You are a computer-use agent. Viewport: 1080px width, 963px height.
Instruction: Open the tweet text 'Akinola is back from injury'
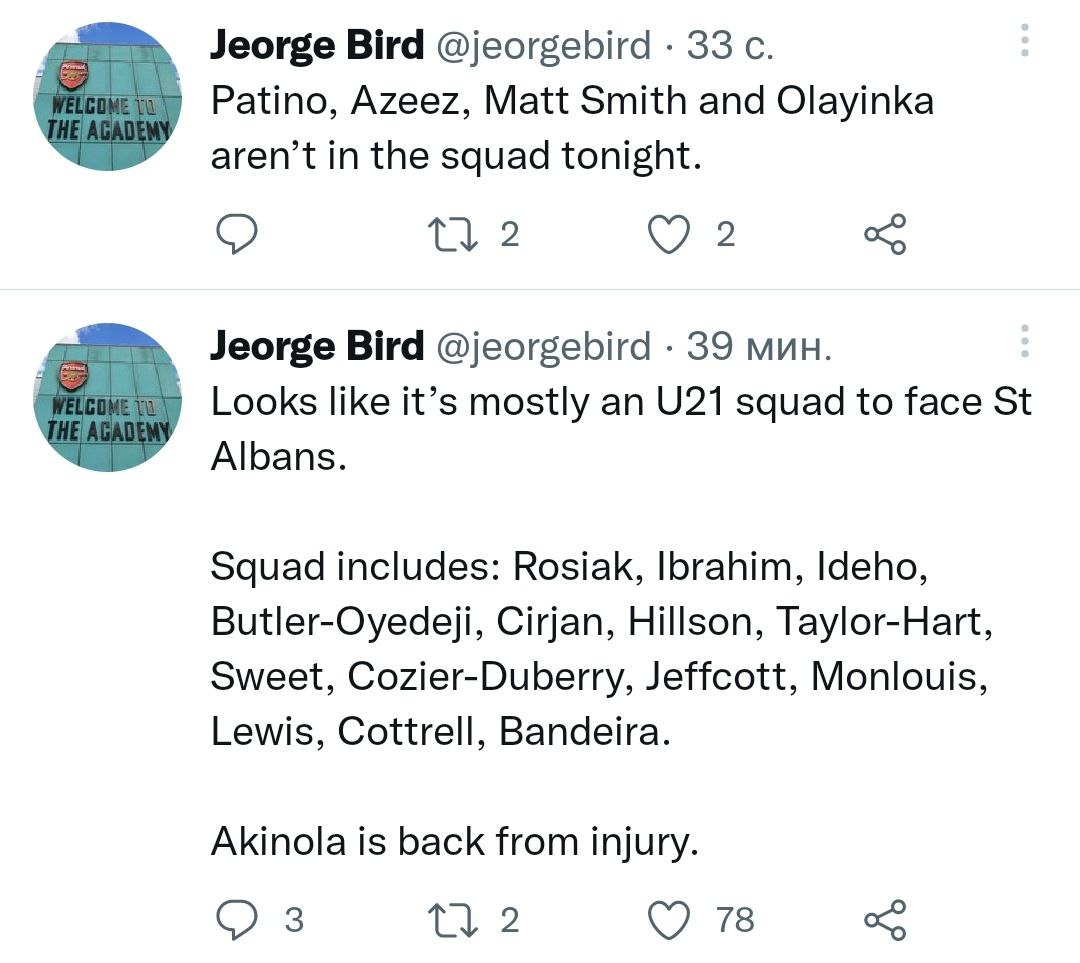453,842
